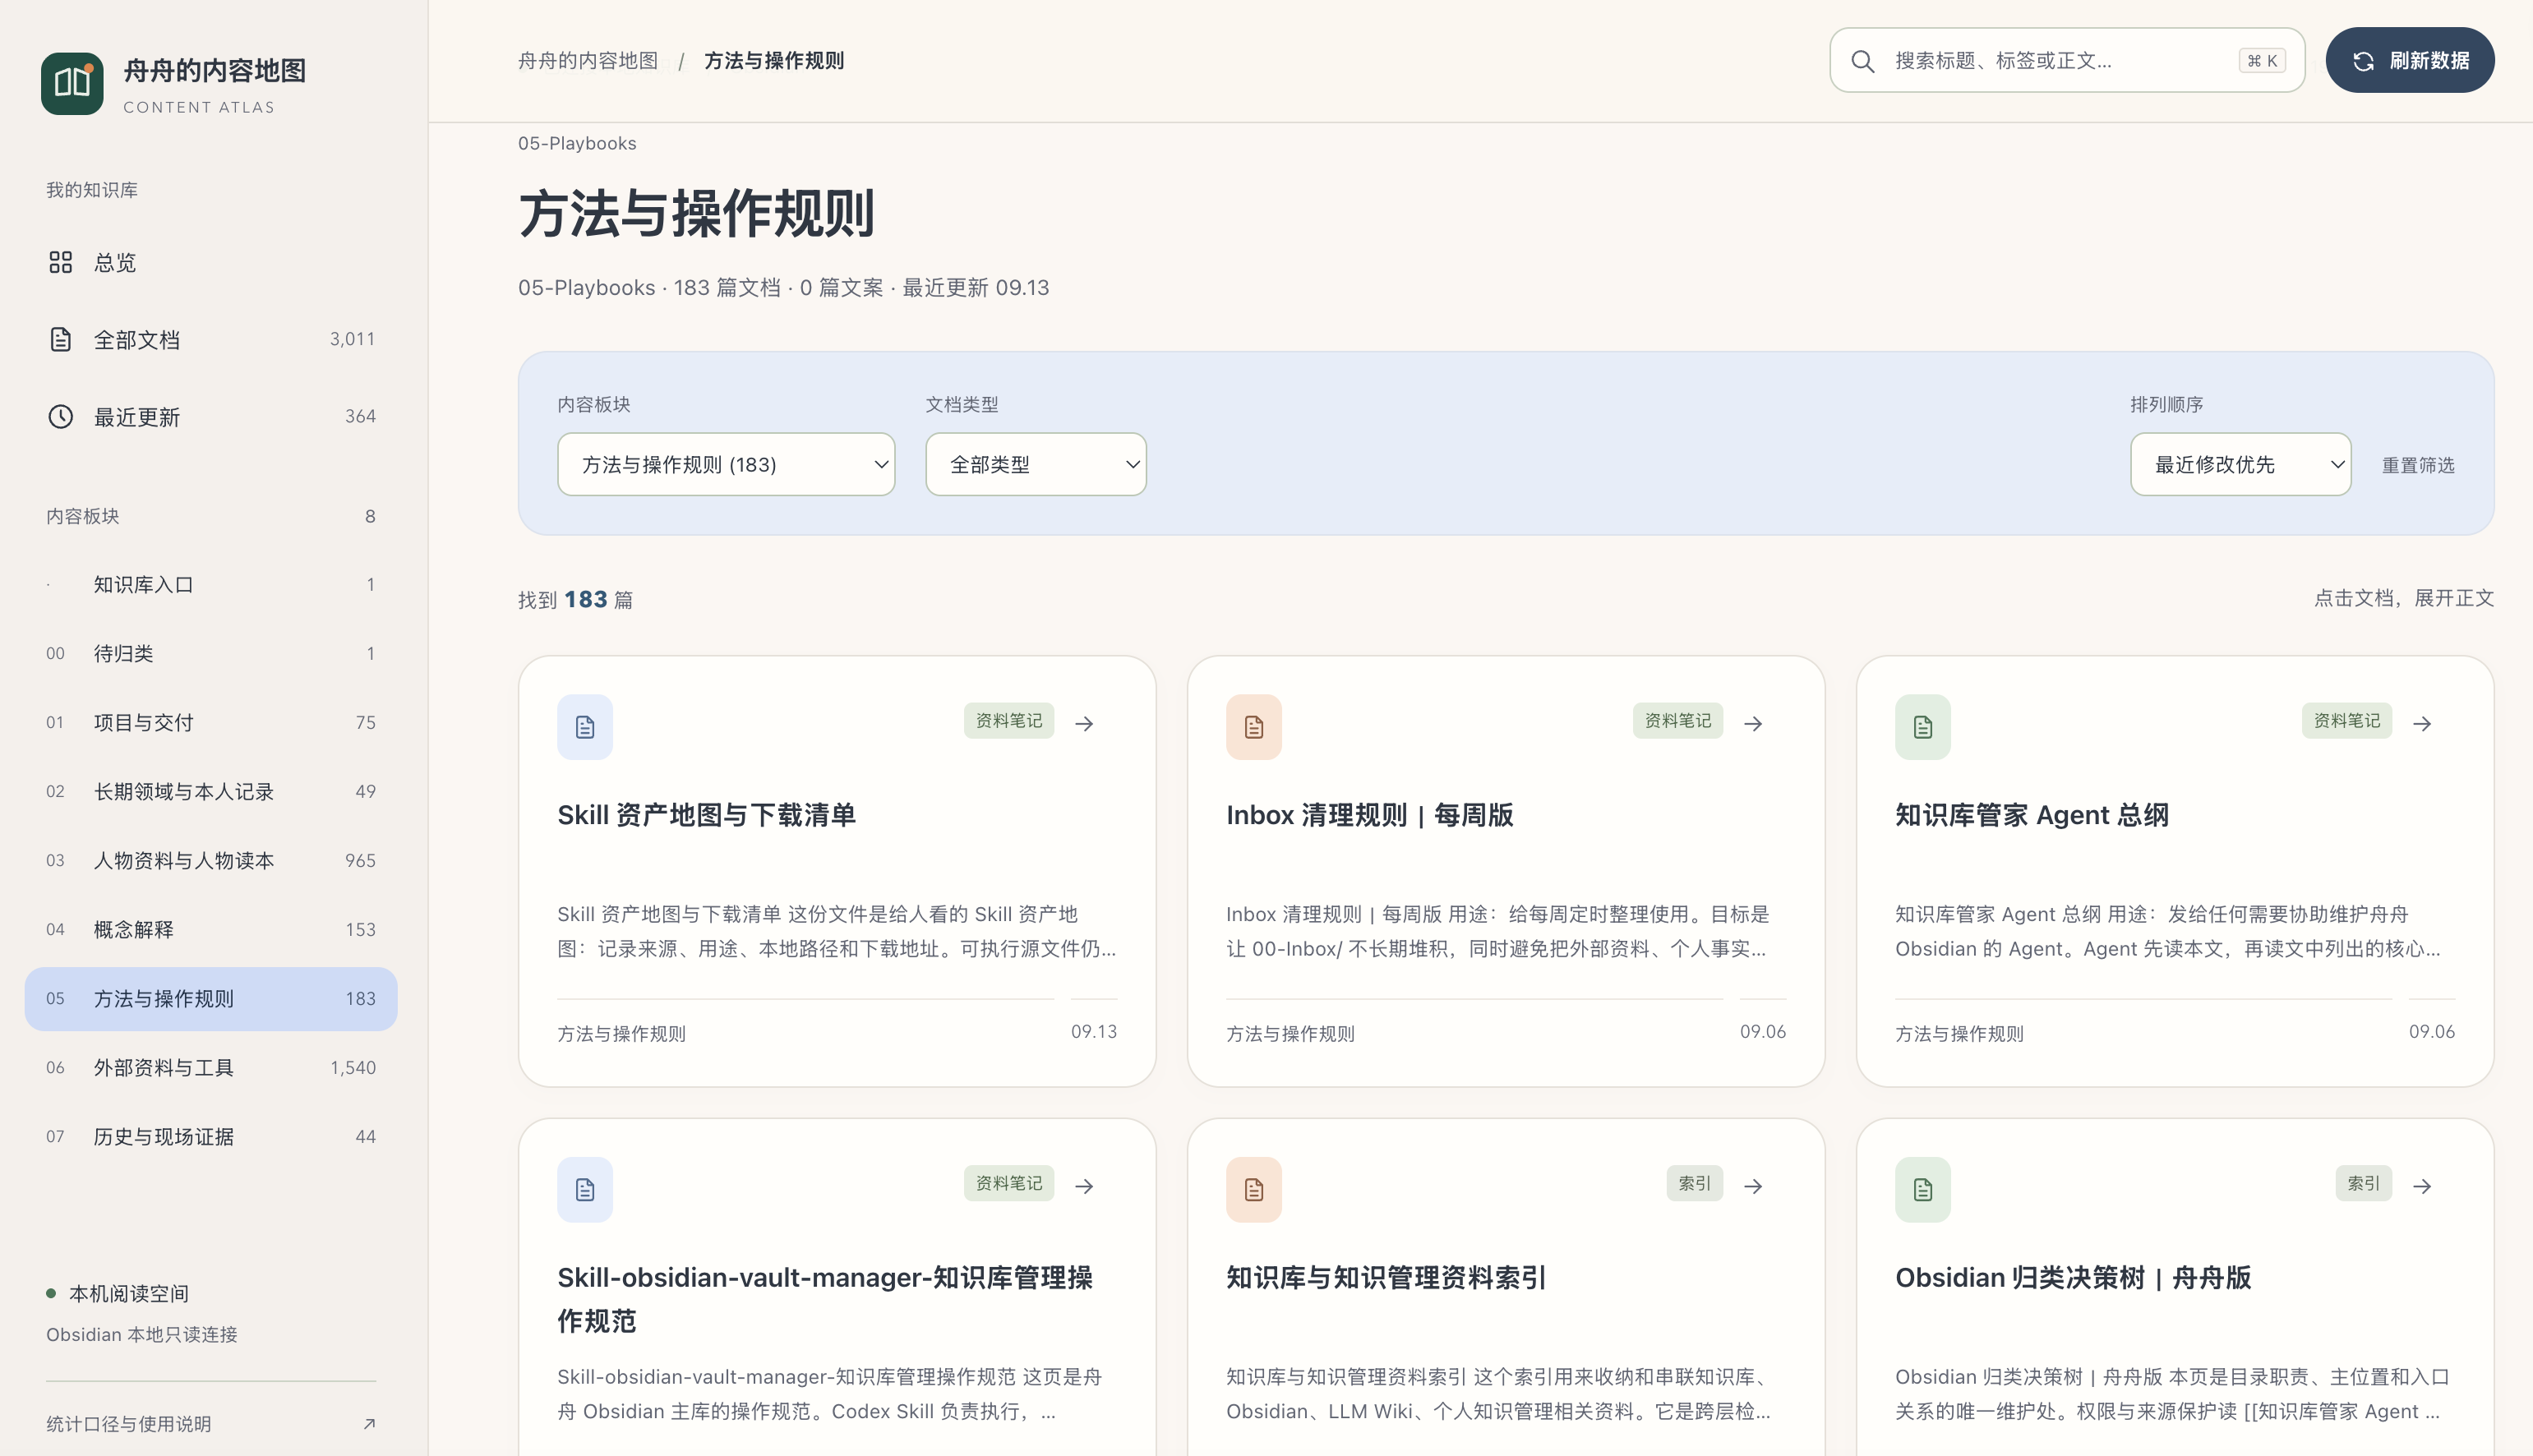
Task: Click green document icon on Obsidian 归类决策树 card
Action: (x=1923, y=1190)
